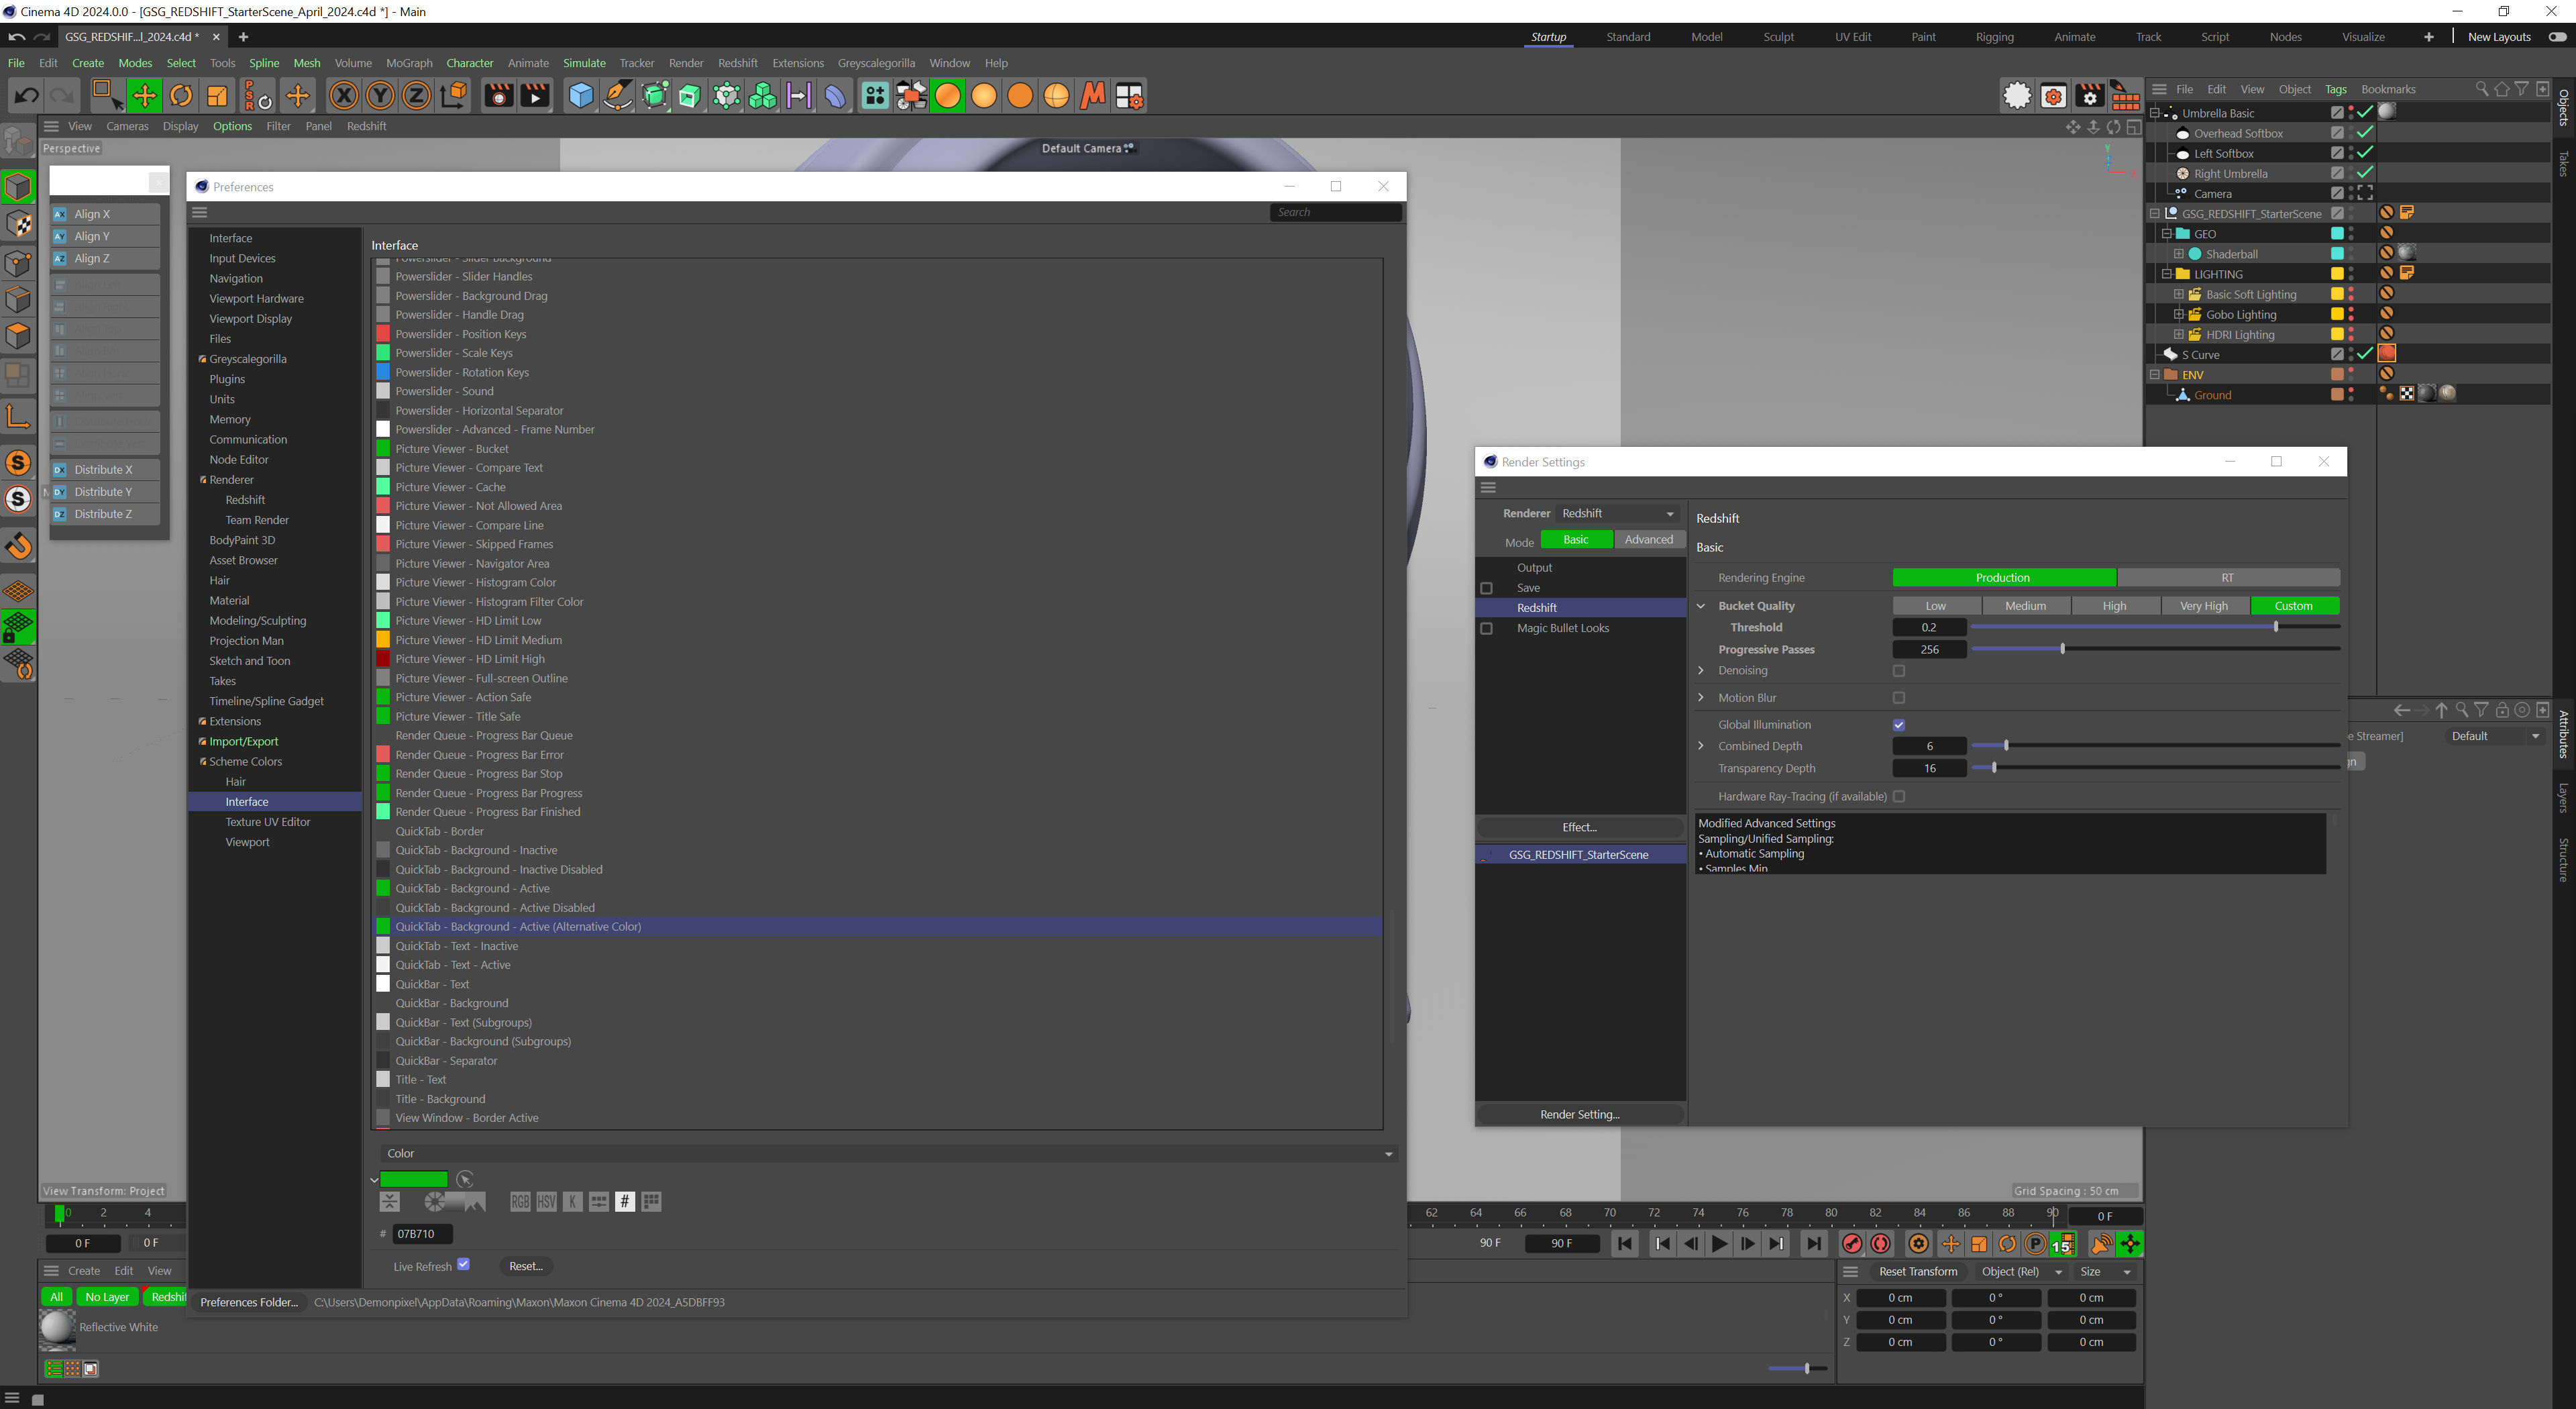The image size is (2576, 1409).
Task: Switch to the Sculpt layout tab
Action: [x=1778, y=37]
